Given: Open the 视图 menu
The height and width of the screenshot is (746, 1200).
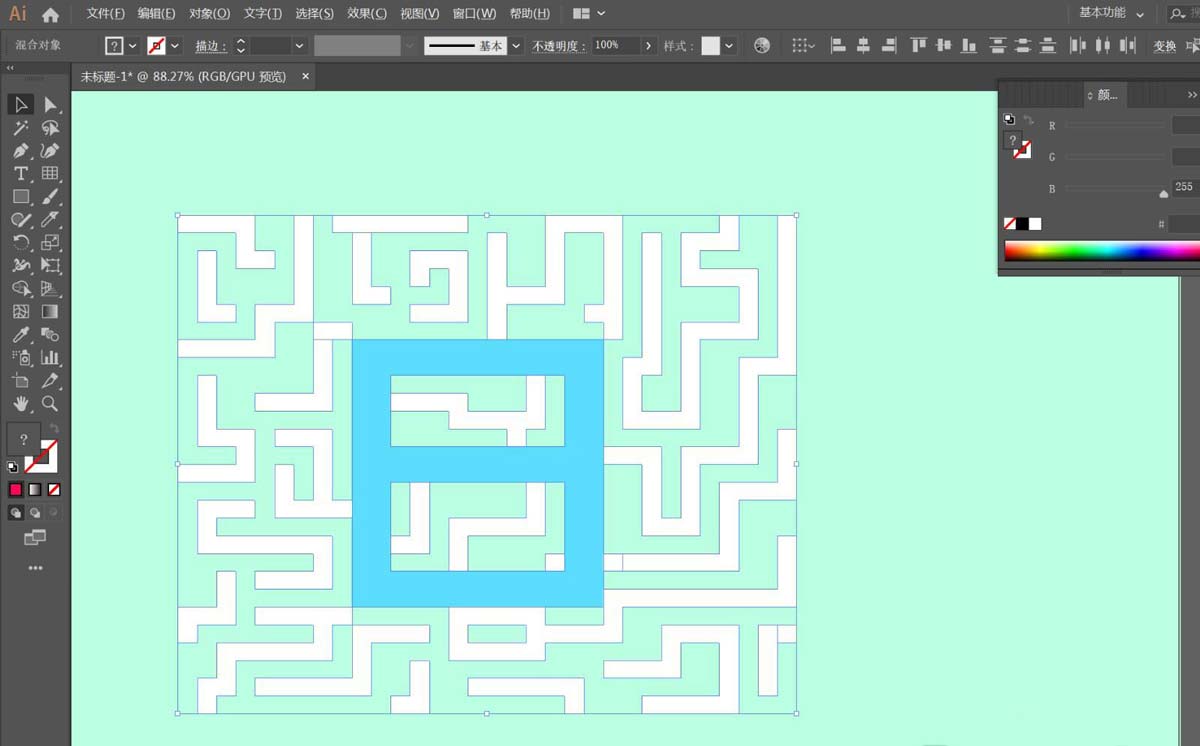Looking at the screenshot, I should [x=419, y=13].
